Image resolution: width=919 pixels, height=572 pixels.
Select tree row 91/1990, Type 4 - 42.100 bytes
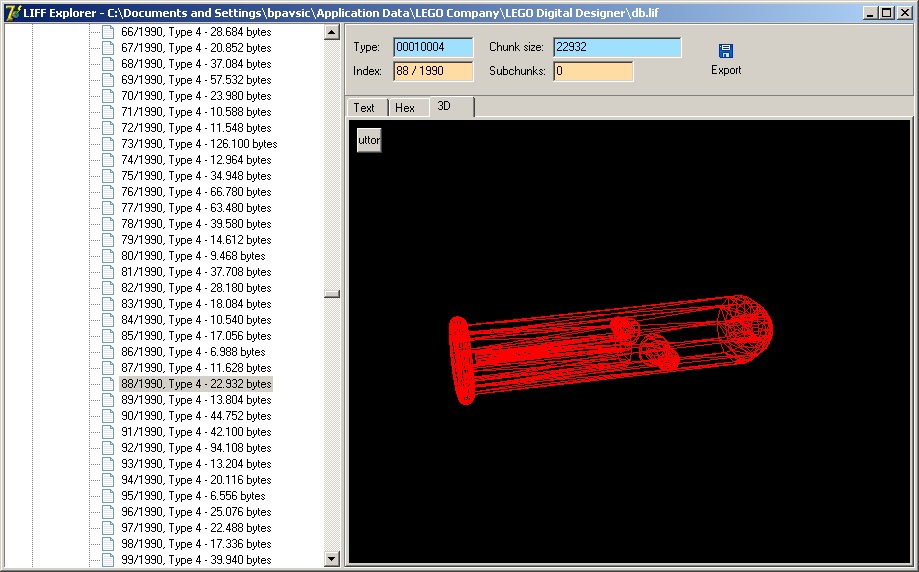point(196,432)
